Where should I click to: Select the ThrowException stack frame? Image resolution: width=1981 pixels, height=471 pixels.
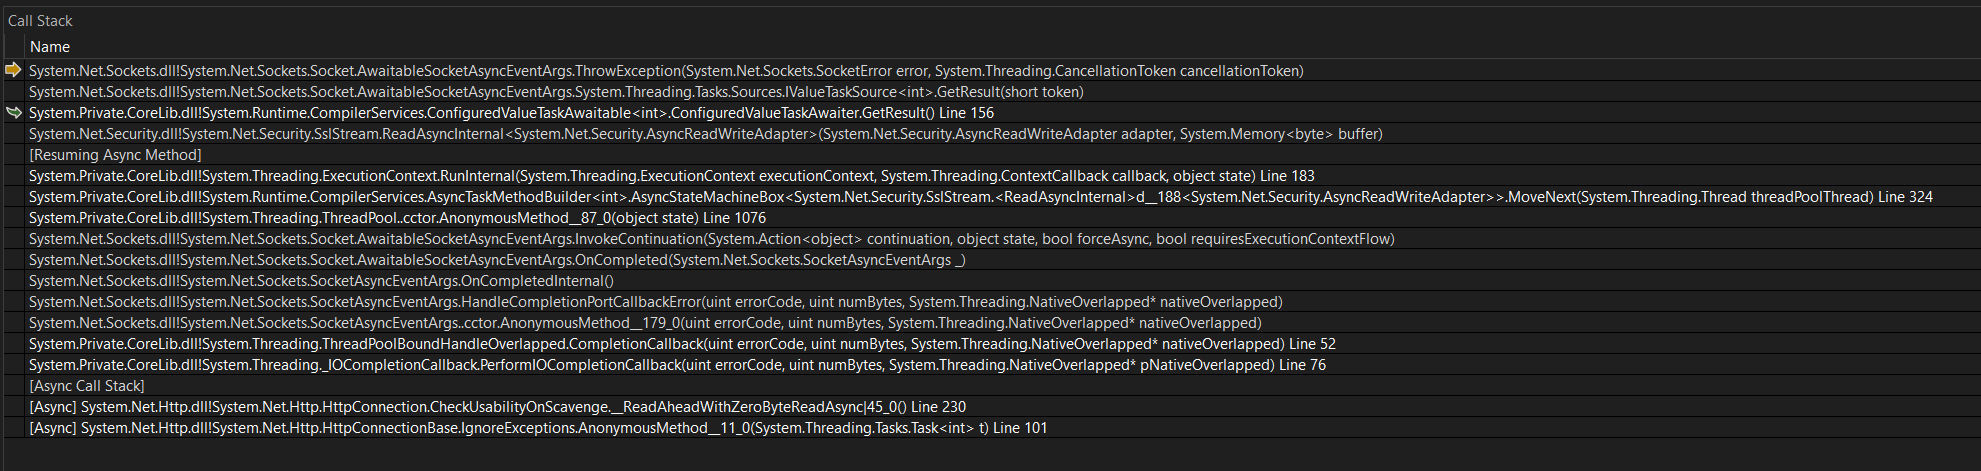pos(665,71)
